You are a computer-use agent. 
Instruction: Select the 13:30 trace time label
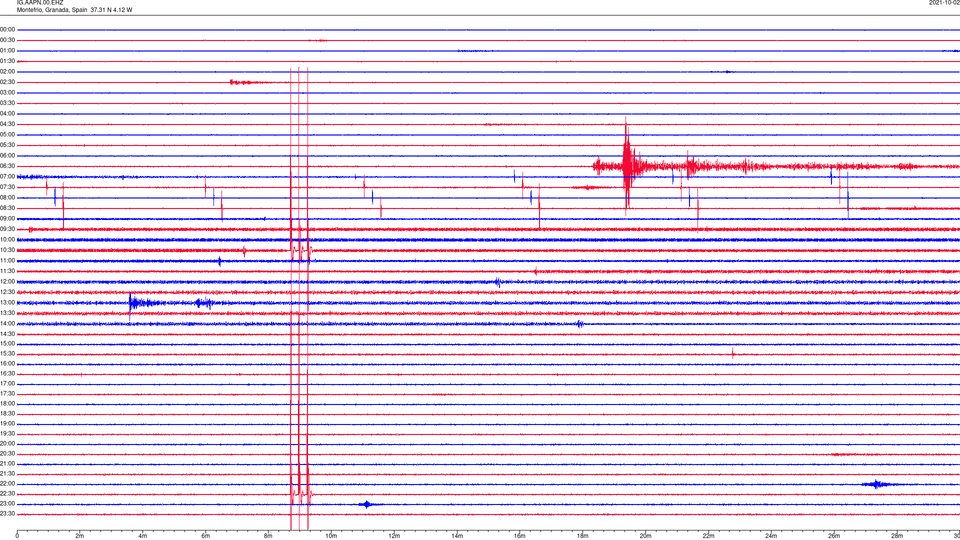pos(8,313)
